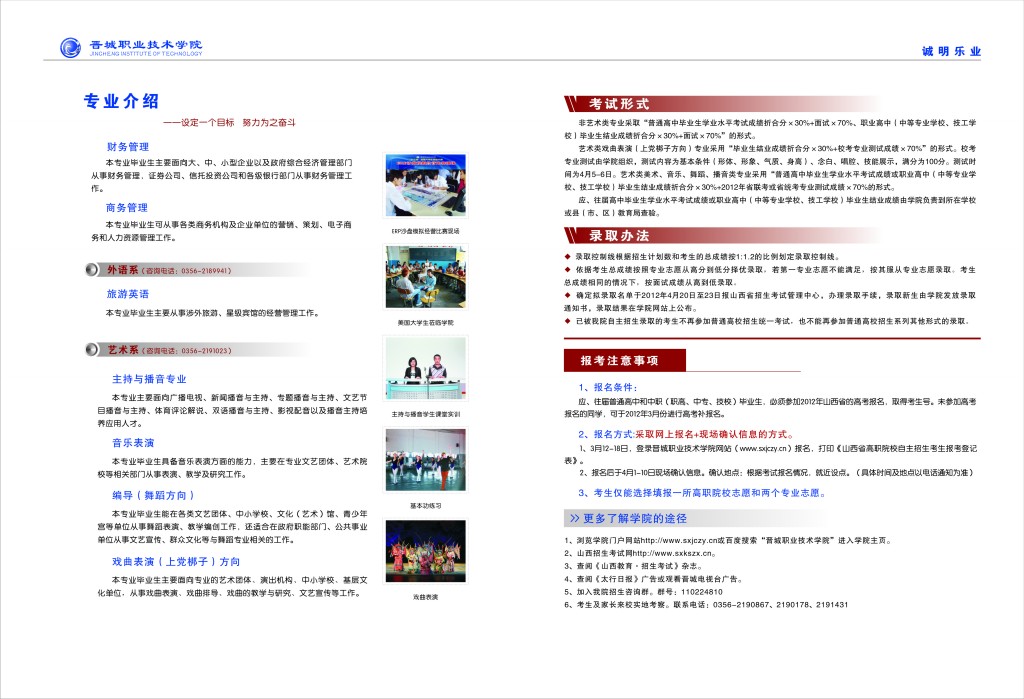Click the line 3、考生仅能选择填报一所高职院校志愿

click(702, 493)
